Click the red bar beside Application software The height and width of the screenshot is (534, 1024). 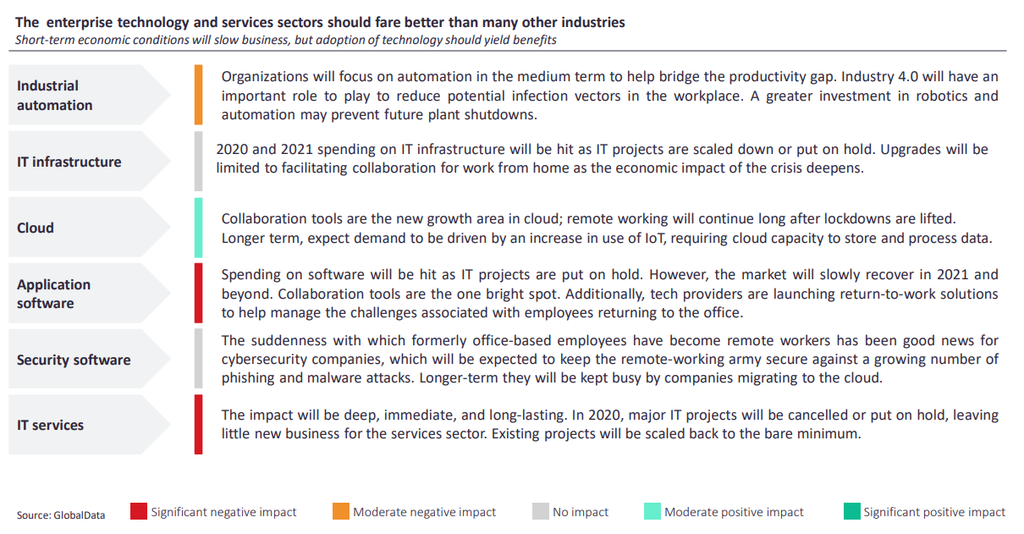(x=199, y=293)
